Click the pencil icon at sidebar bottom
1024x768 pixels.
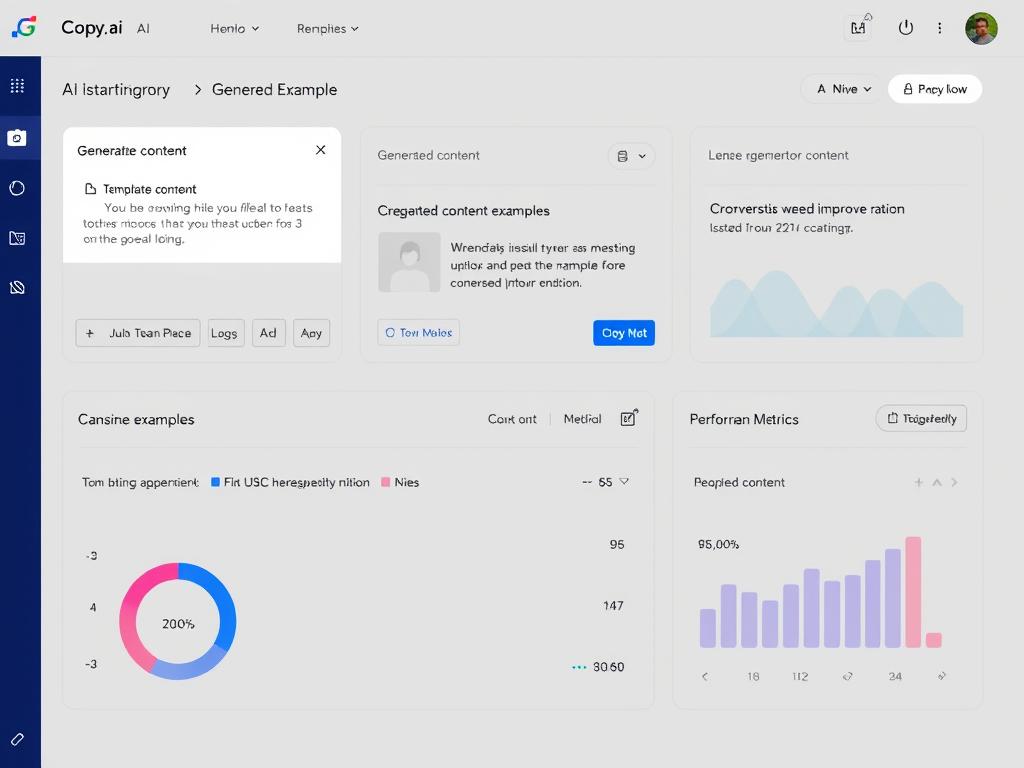pos(18,739)
